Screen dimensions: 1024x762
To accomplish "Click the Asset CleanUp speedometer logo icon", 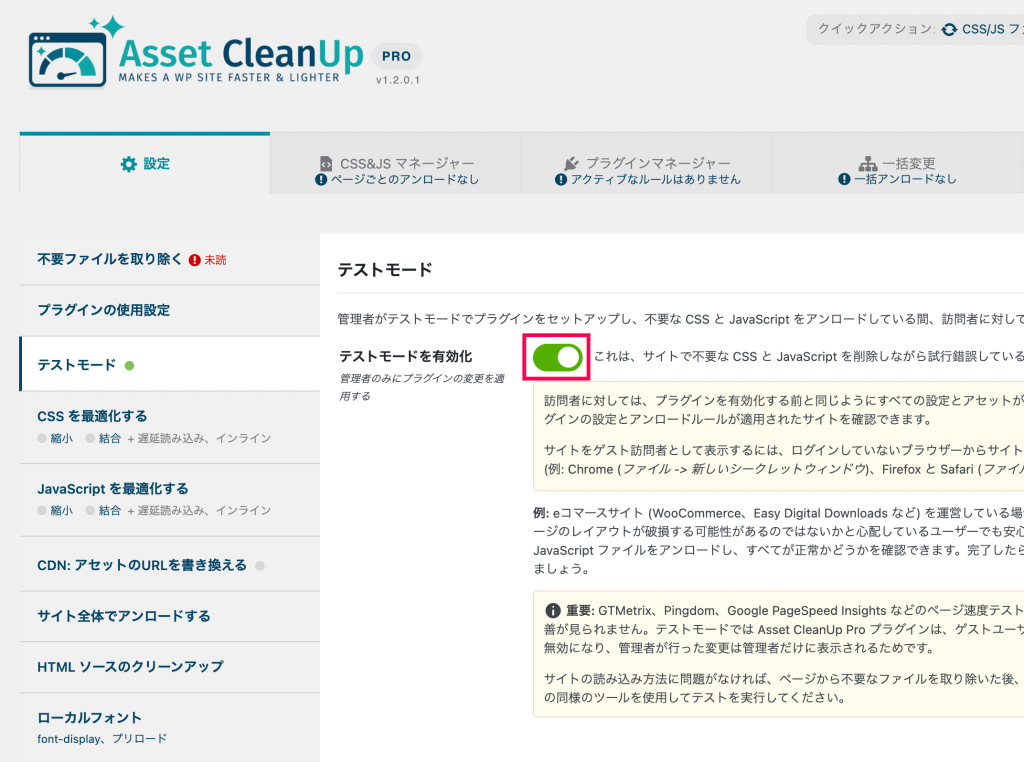I will coord(68,57).
